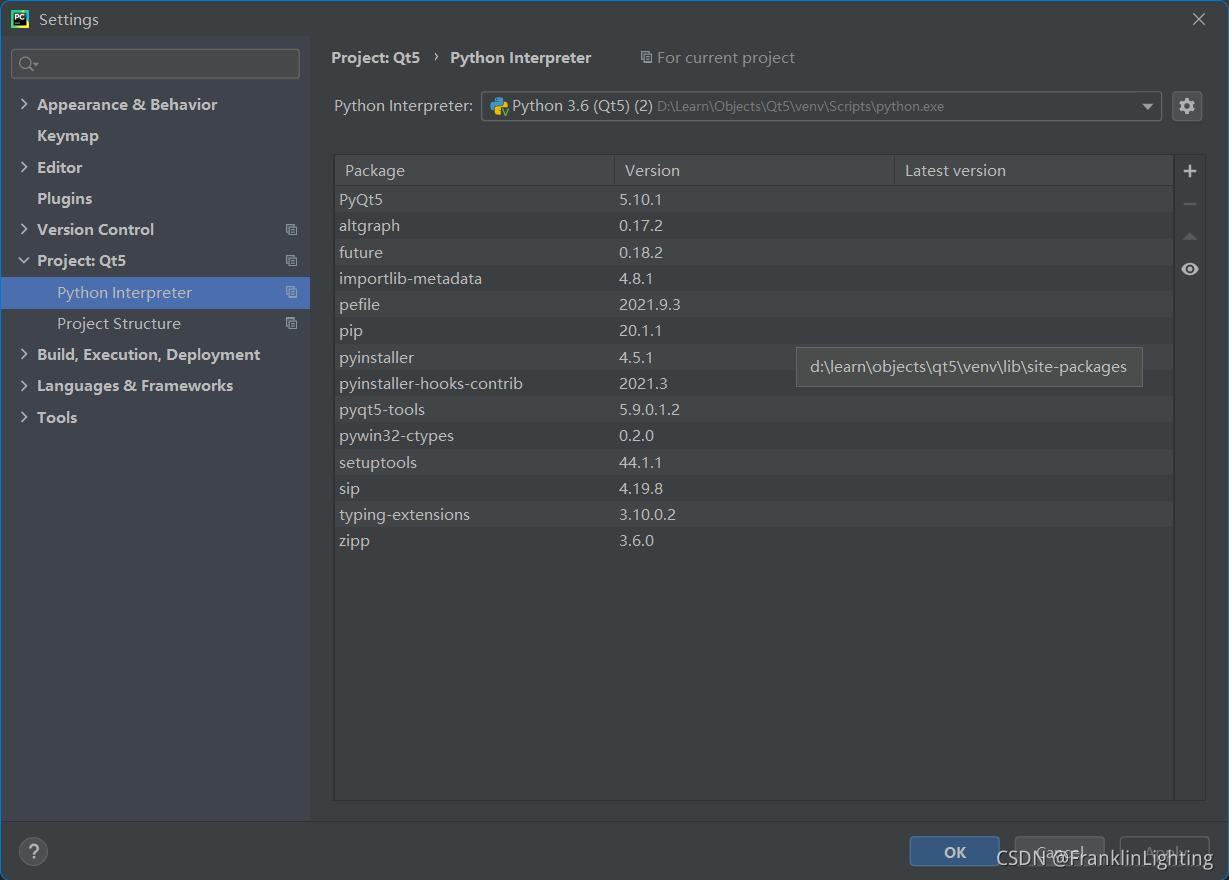Sort by Version column header
Screen dimensions: 1229x880
pos(754,171)
